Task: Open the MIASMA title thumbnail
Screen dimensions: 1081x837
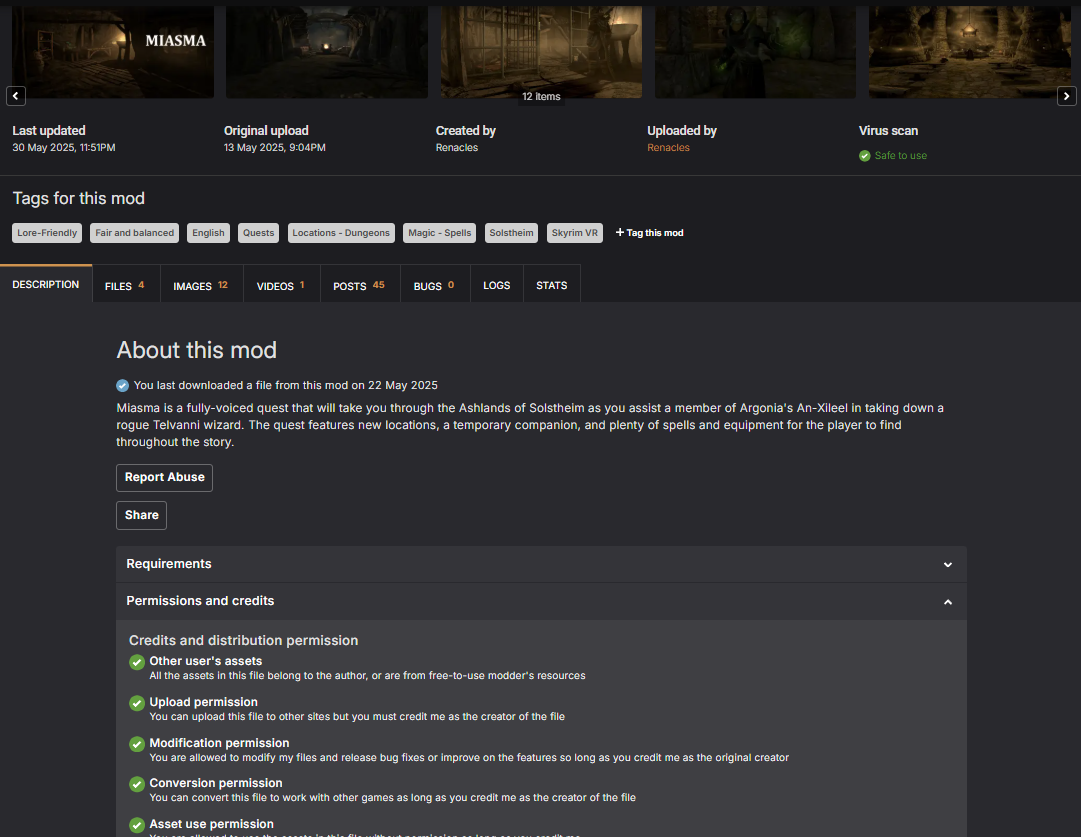Action: click(113, 52)
